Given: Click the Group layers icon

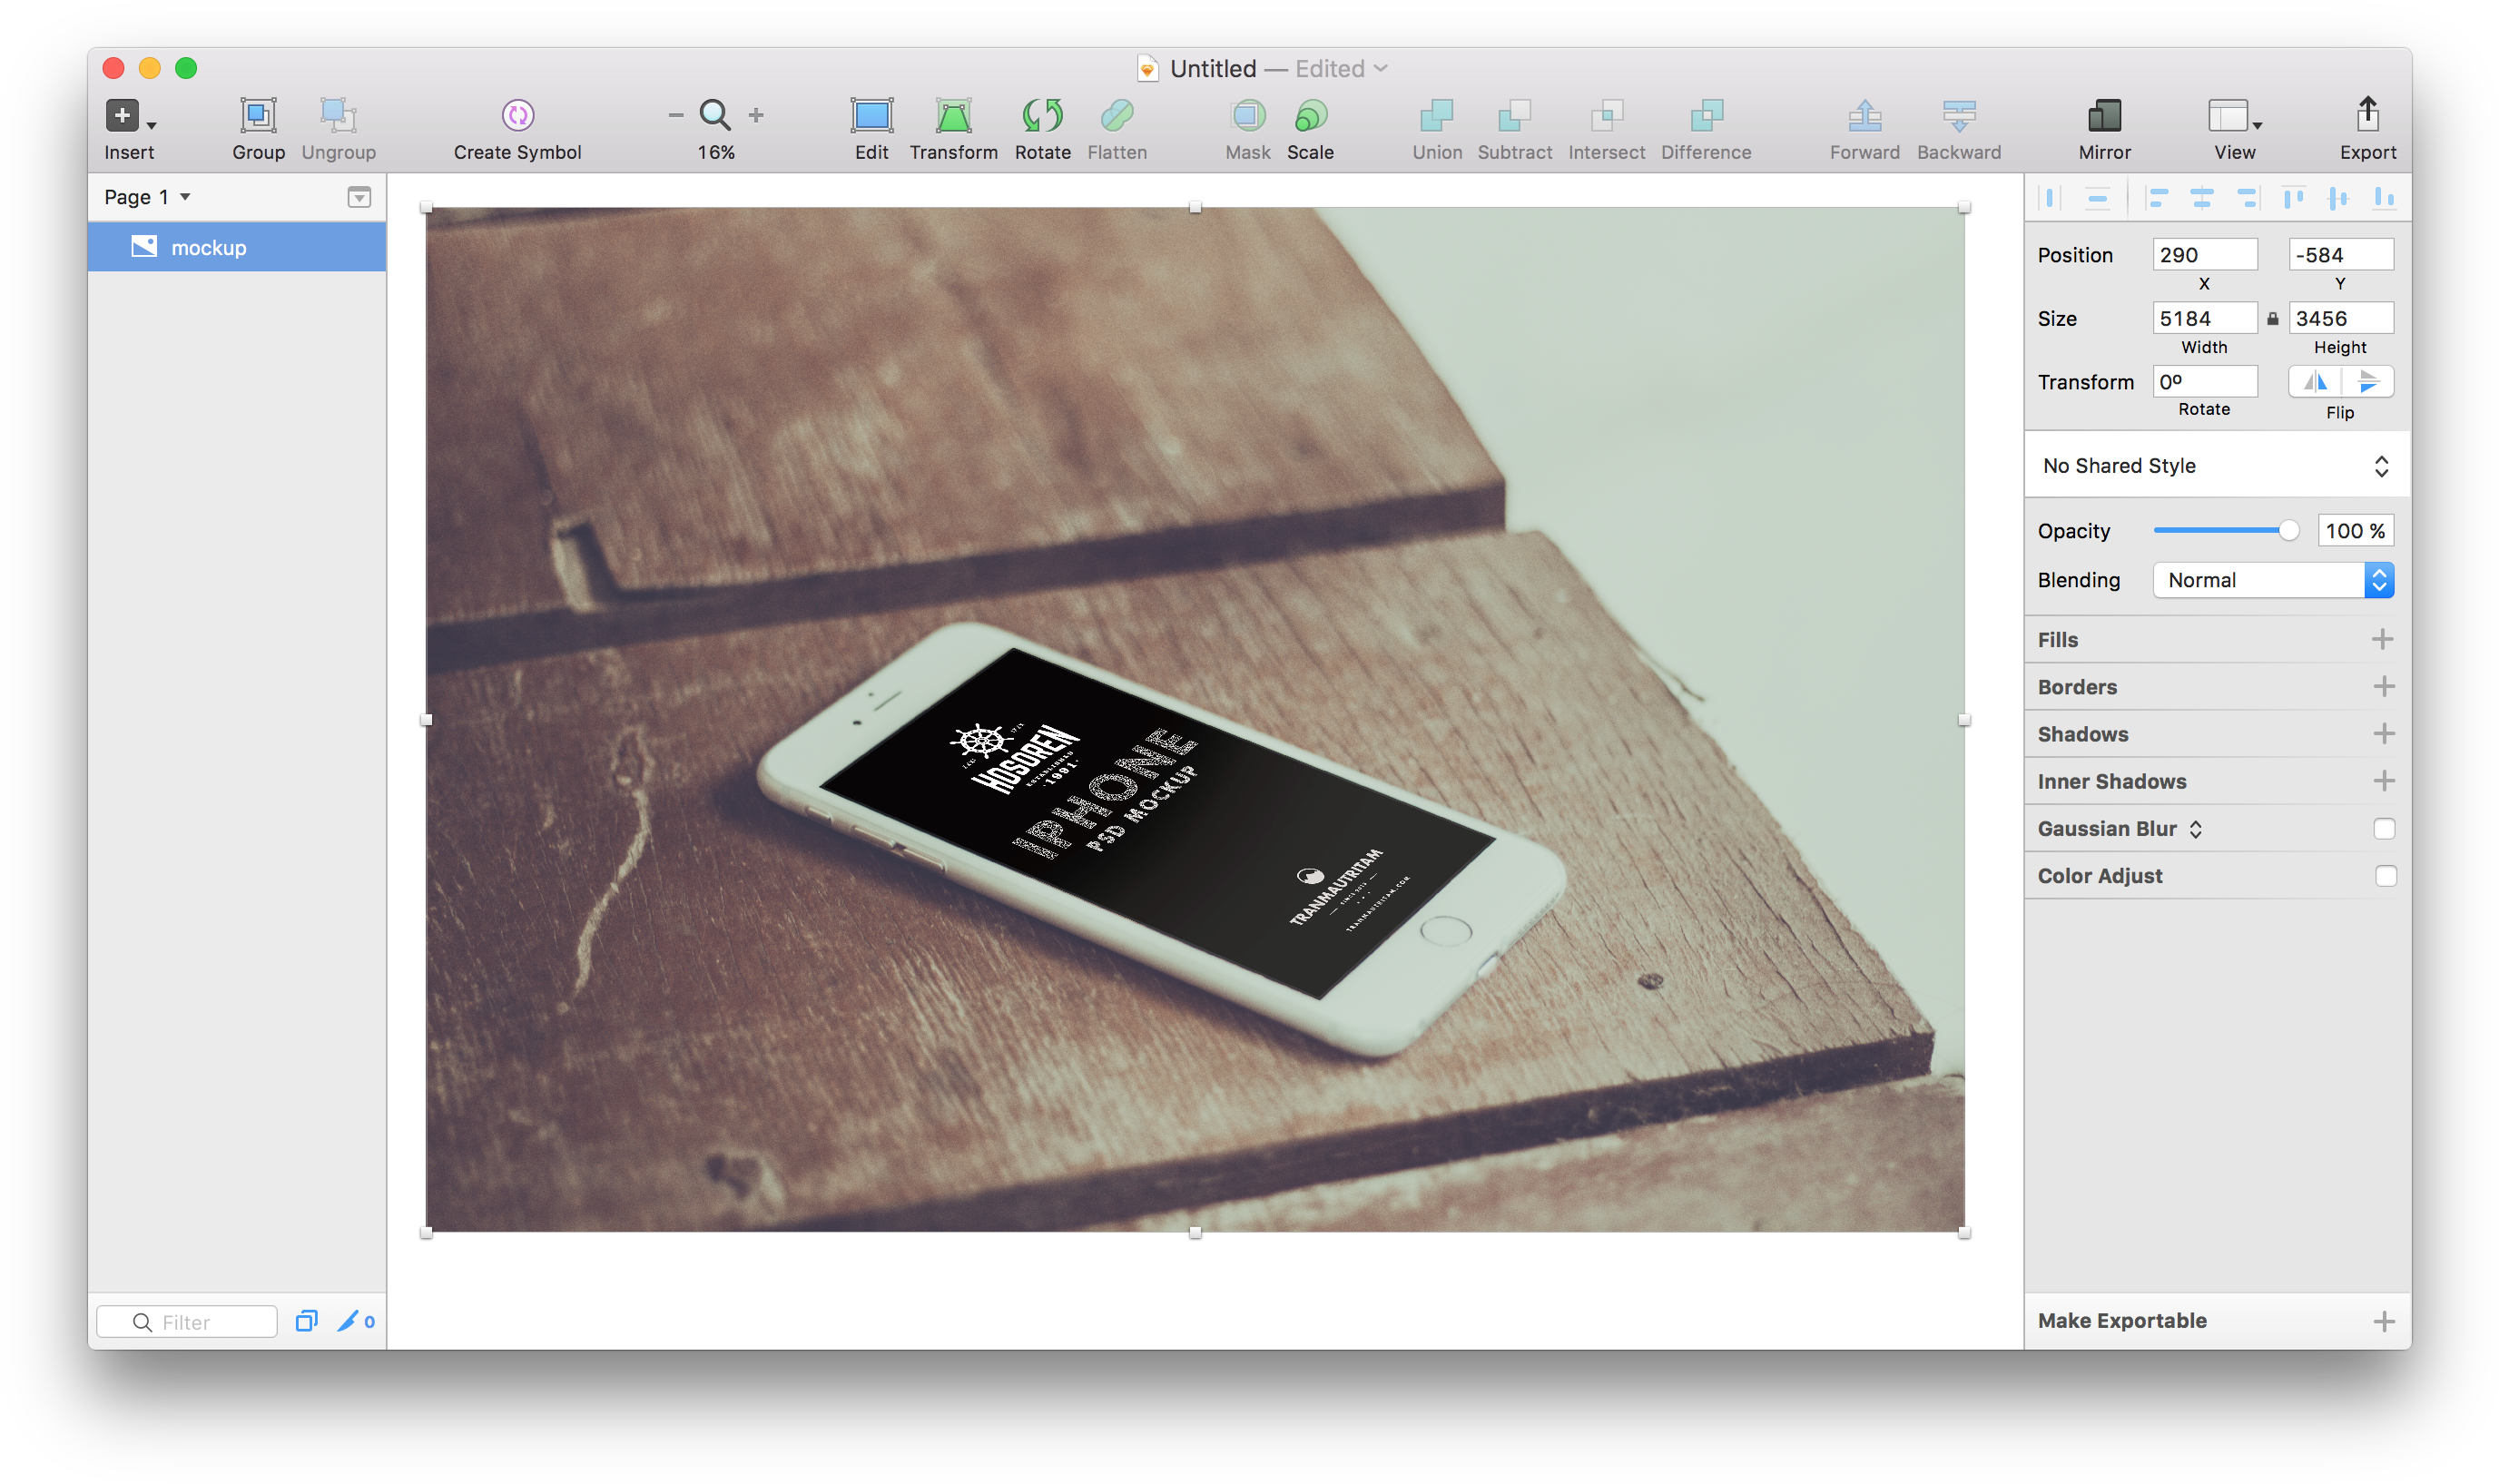Looking at the screenshot, I should tap(258, 116).
